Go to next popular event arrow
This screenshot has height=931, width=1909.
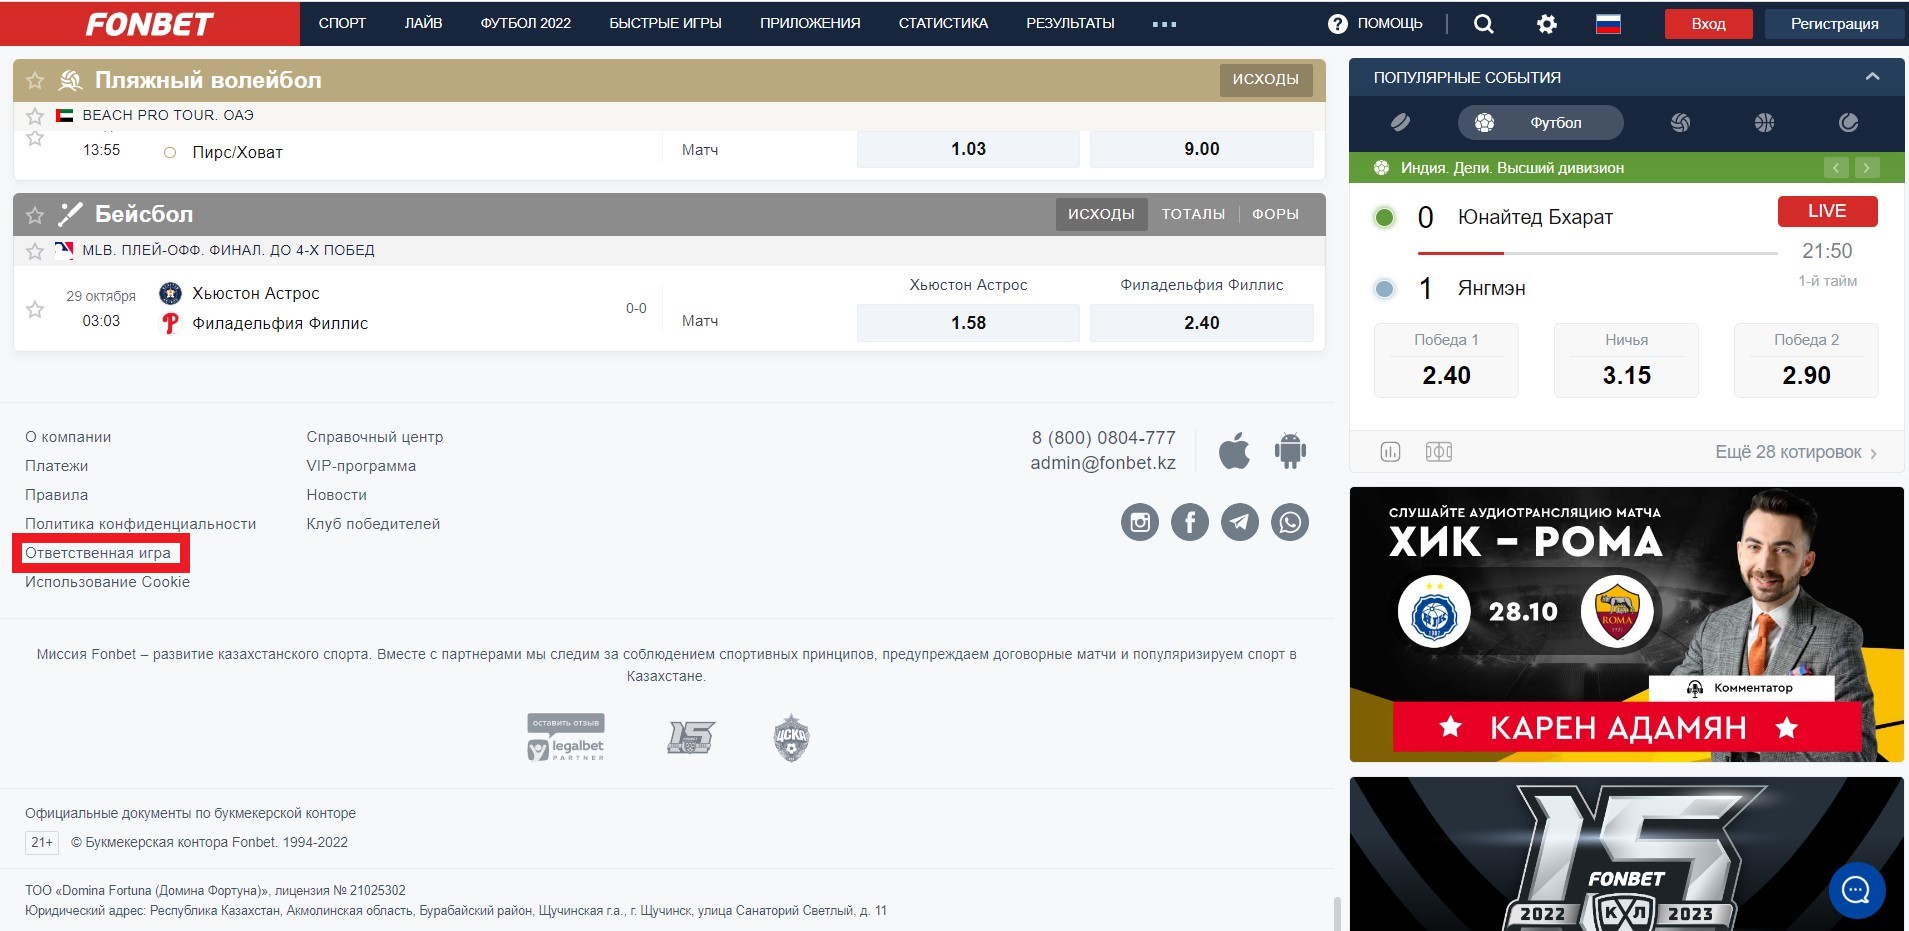[x=1867, y=168]
